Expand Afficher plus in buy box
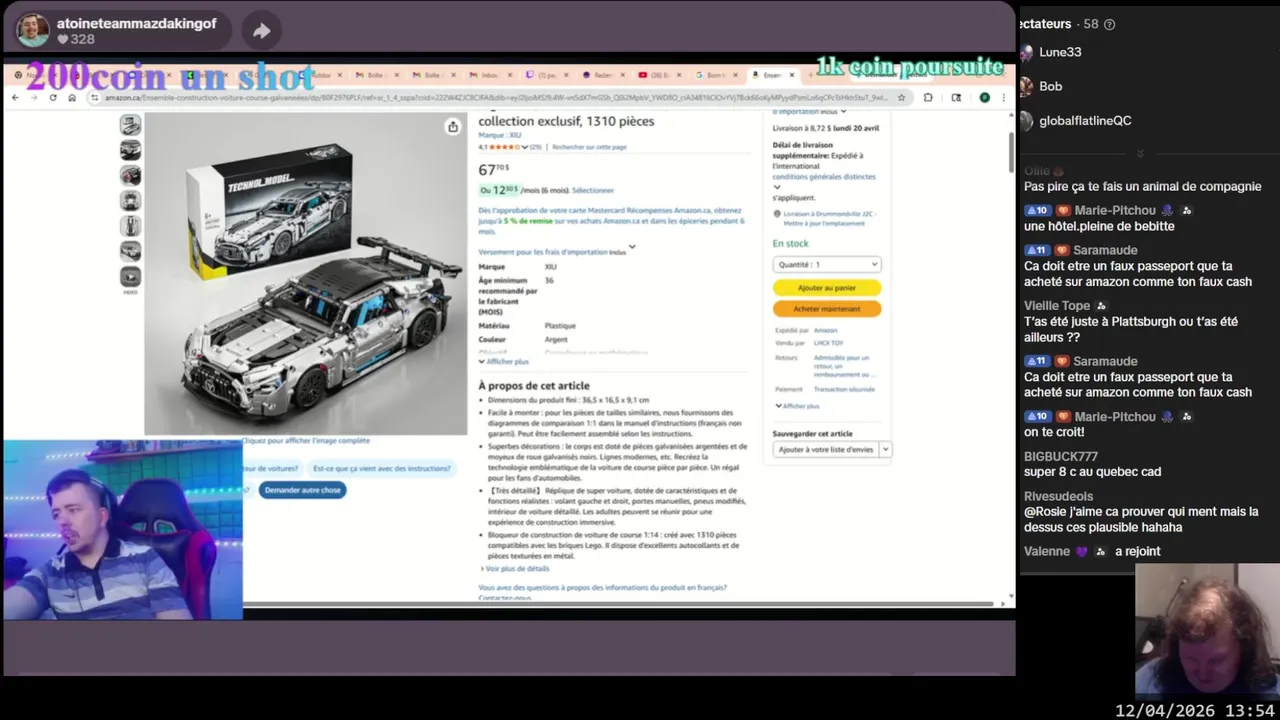Viewport: 1280px width, 720px height. [797, 406]
